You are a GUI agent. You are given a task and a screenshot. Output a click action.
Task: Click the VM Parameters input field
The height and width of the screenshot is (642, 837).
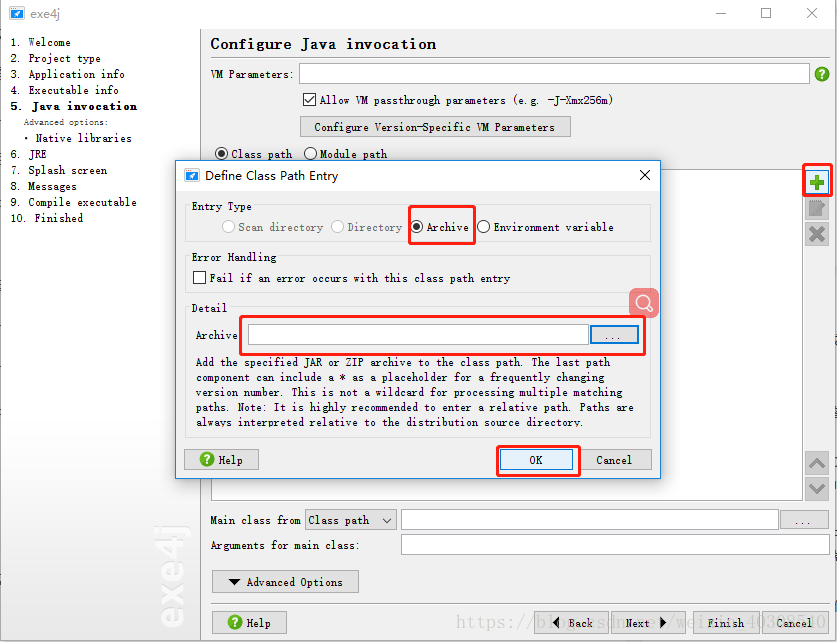(554, 74)
